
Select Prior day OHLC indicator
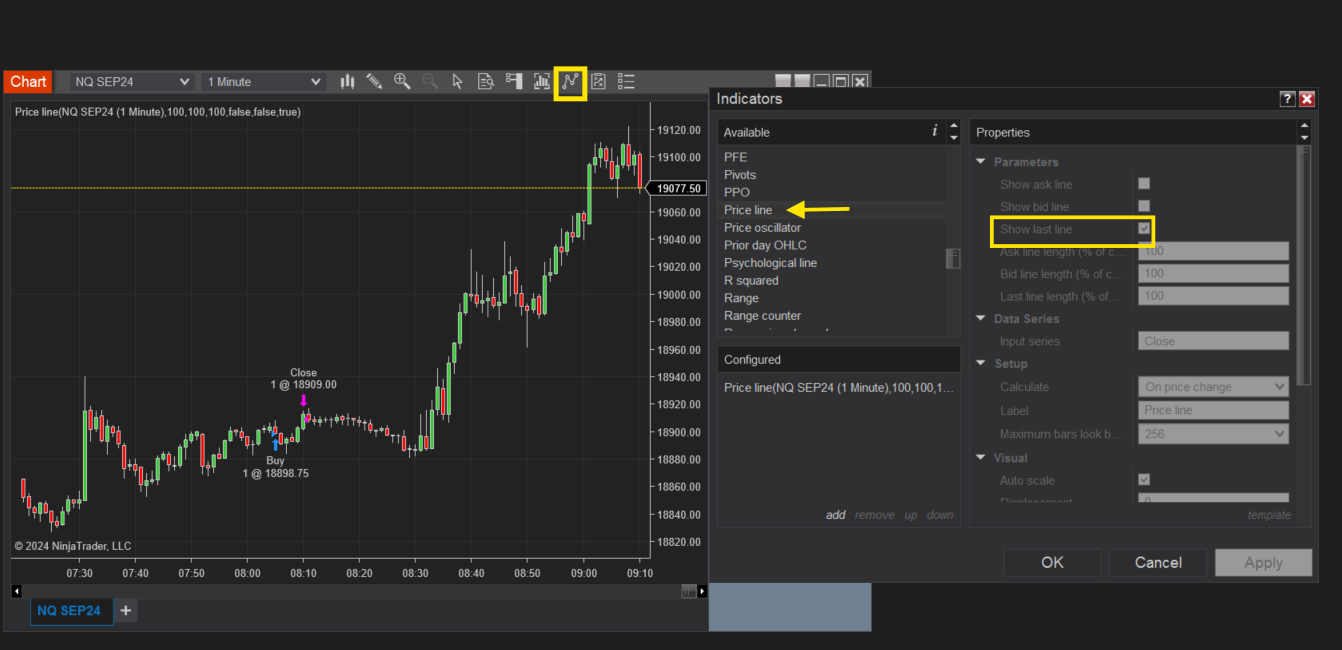(x=765, y=245)
